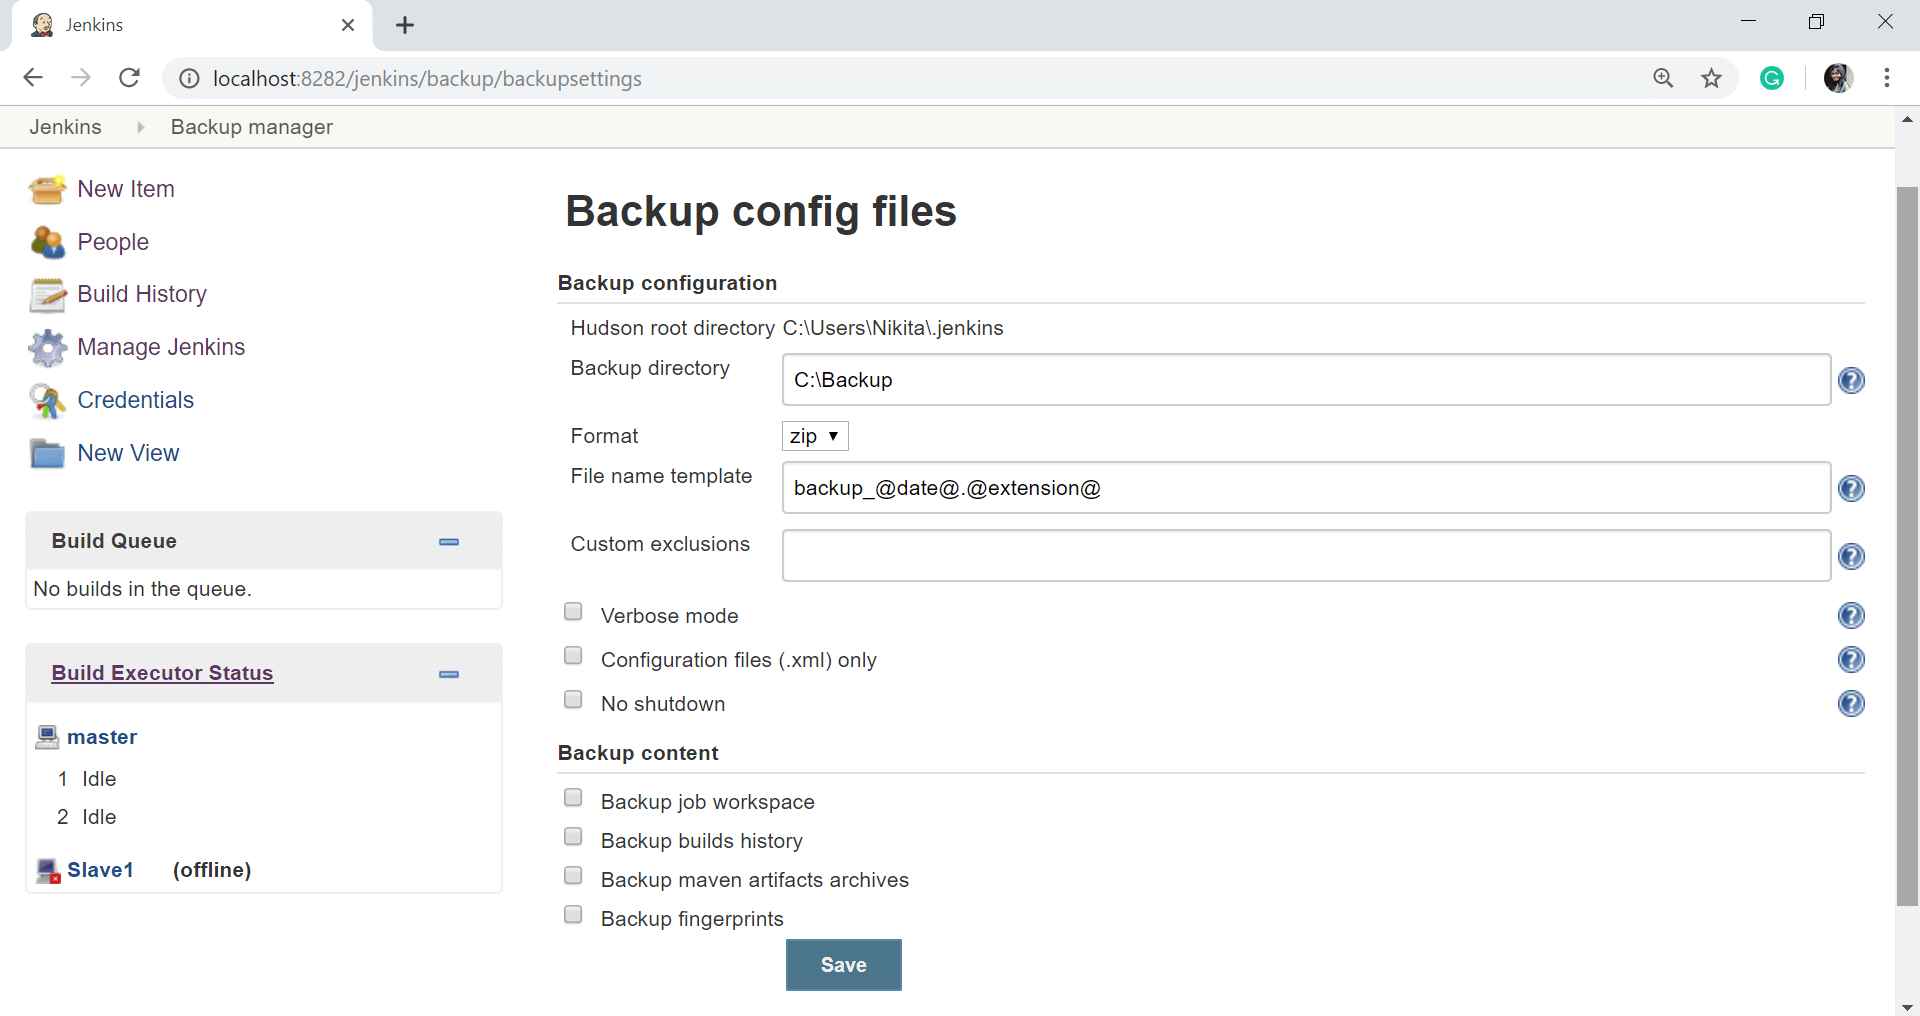The image size is (1920, 1016).
Task: Open New Item from sidebar
Action: [126, 189]
